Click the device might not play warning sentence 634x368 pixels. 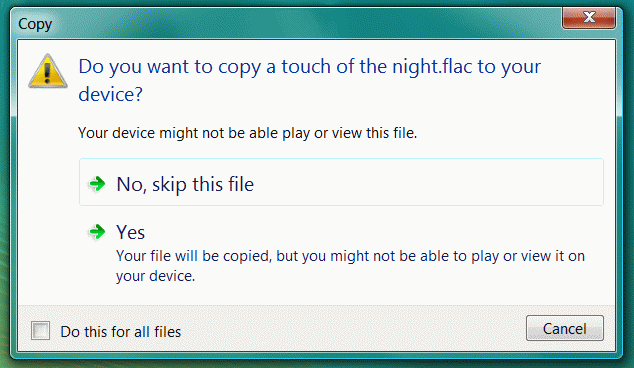(247, 133)
